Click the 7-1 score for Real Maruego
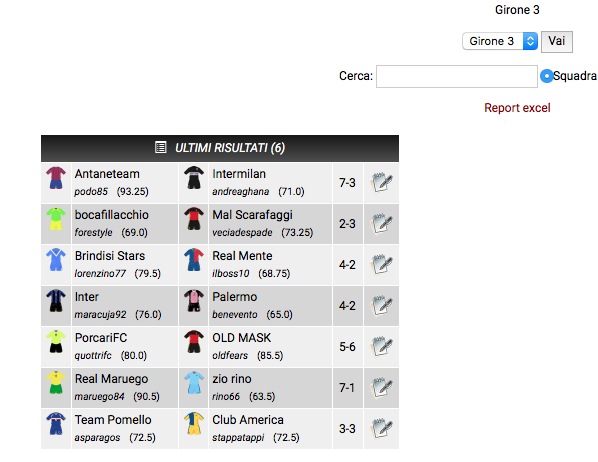The width and height of the screenshot is (598, 462). click(347, 388)
